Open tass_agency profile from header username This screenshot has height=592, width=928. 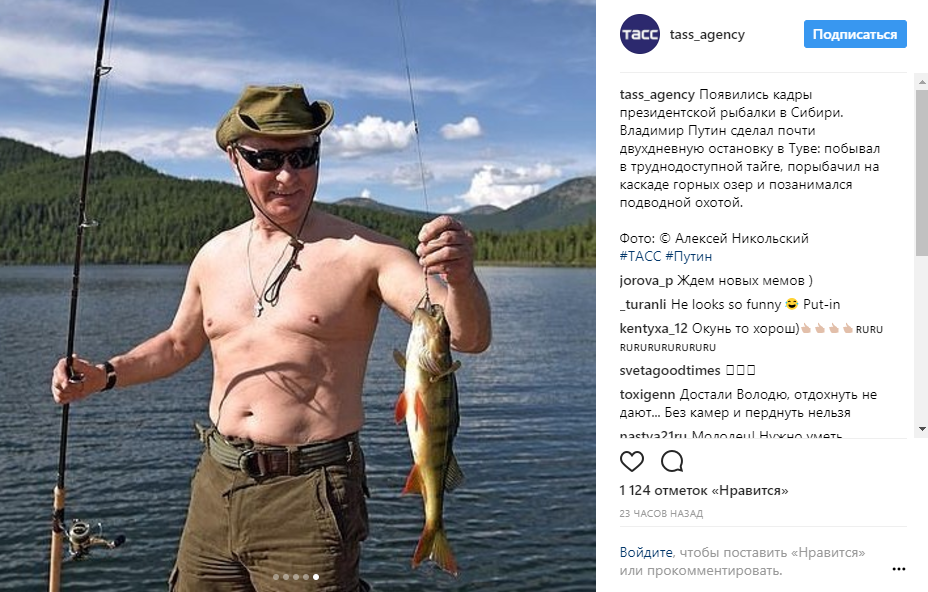point(707,34)
